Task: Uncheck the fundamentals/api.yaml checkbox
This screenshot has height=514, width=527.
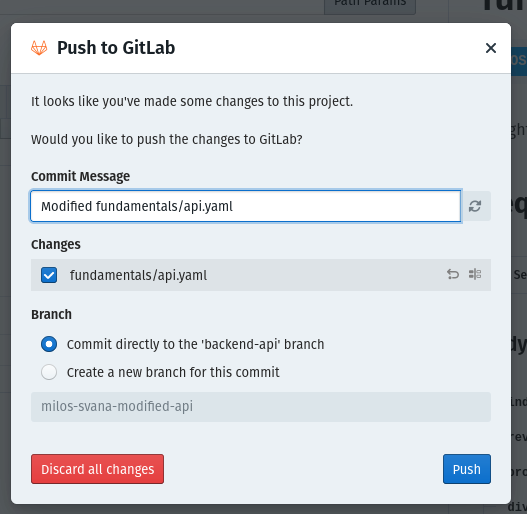Action: 49,275
